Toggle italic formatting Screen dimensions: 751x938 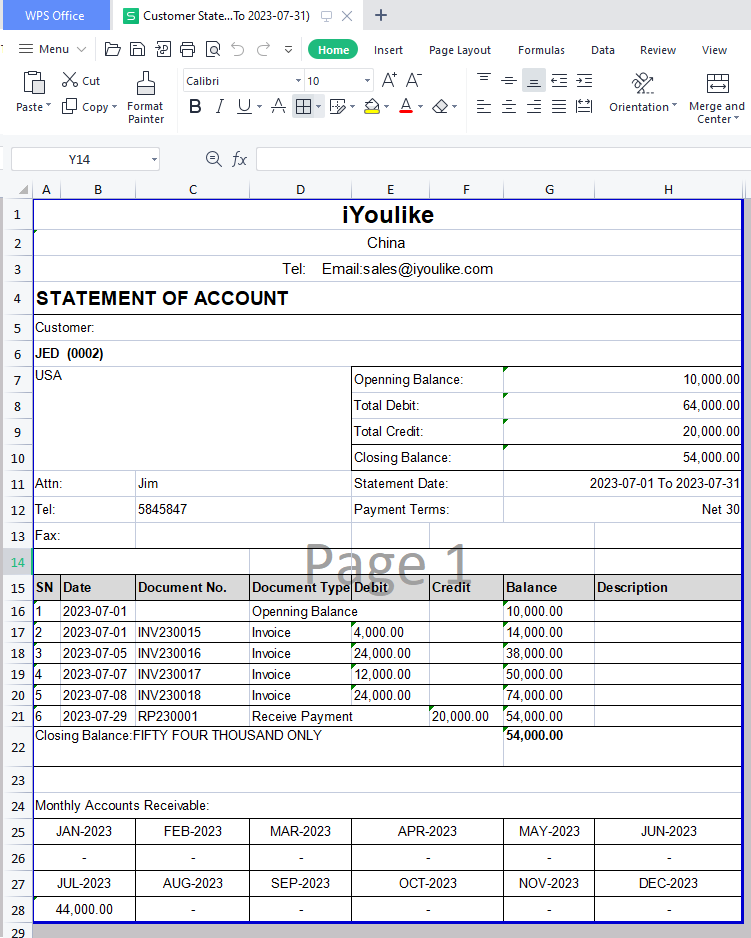click(219, 107)
